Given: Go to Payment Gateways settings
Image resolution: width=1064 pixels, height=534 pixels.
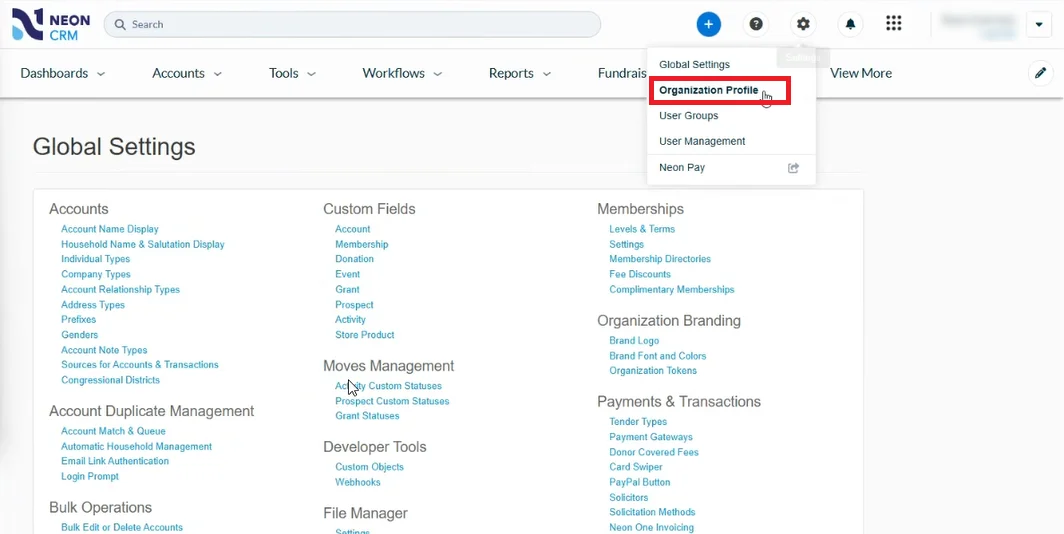Looking at the screenshot, I should [651, 437].
